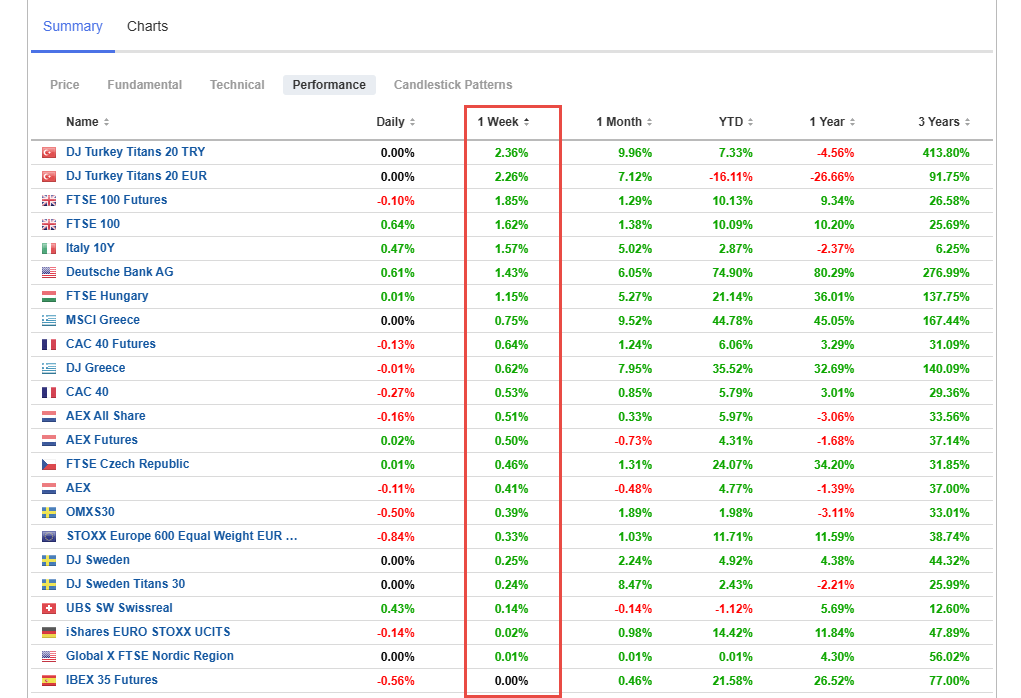Open UBS SW Swissreal link
Image resolution: width=1021 pixels, height=698 pixels.
pos(119,608)
